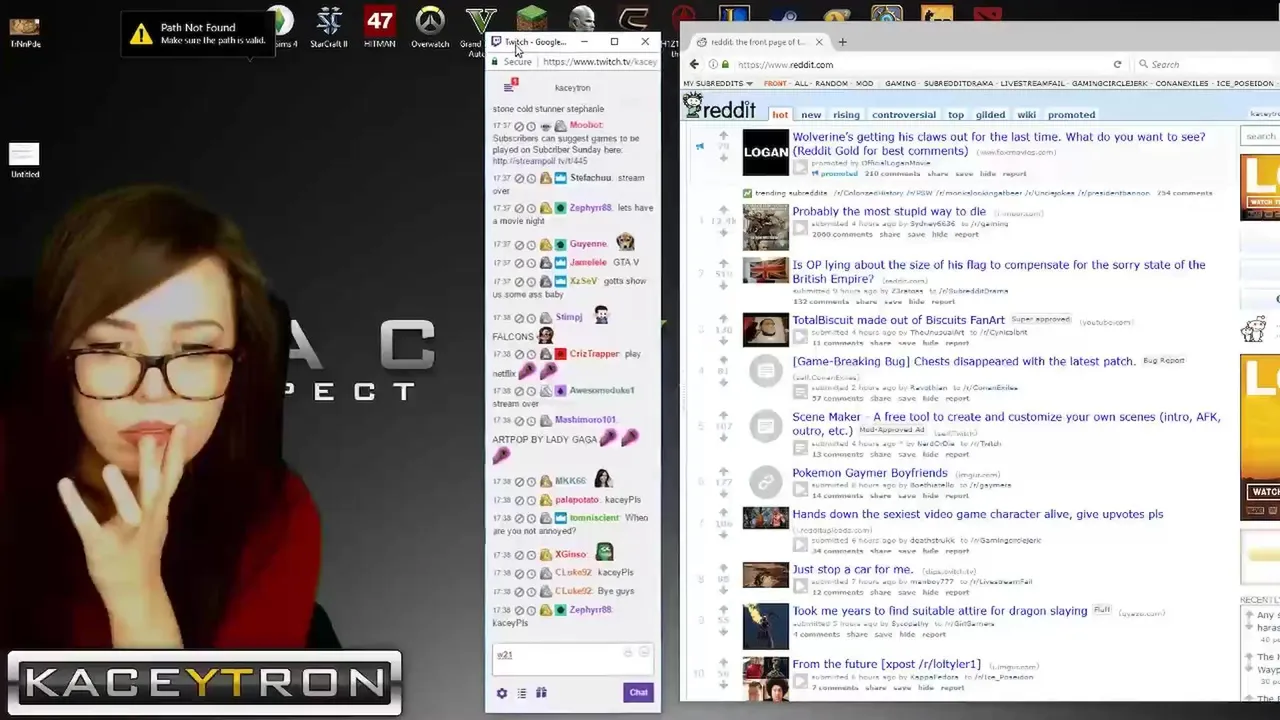The width and height of the screenshot is (1280, 720).
Task: Open 'Pokemon Gaymer Boyfriends' post
Action: (x=870, y=473)
